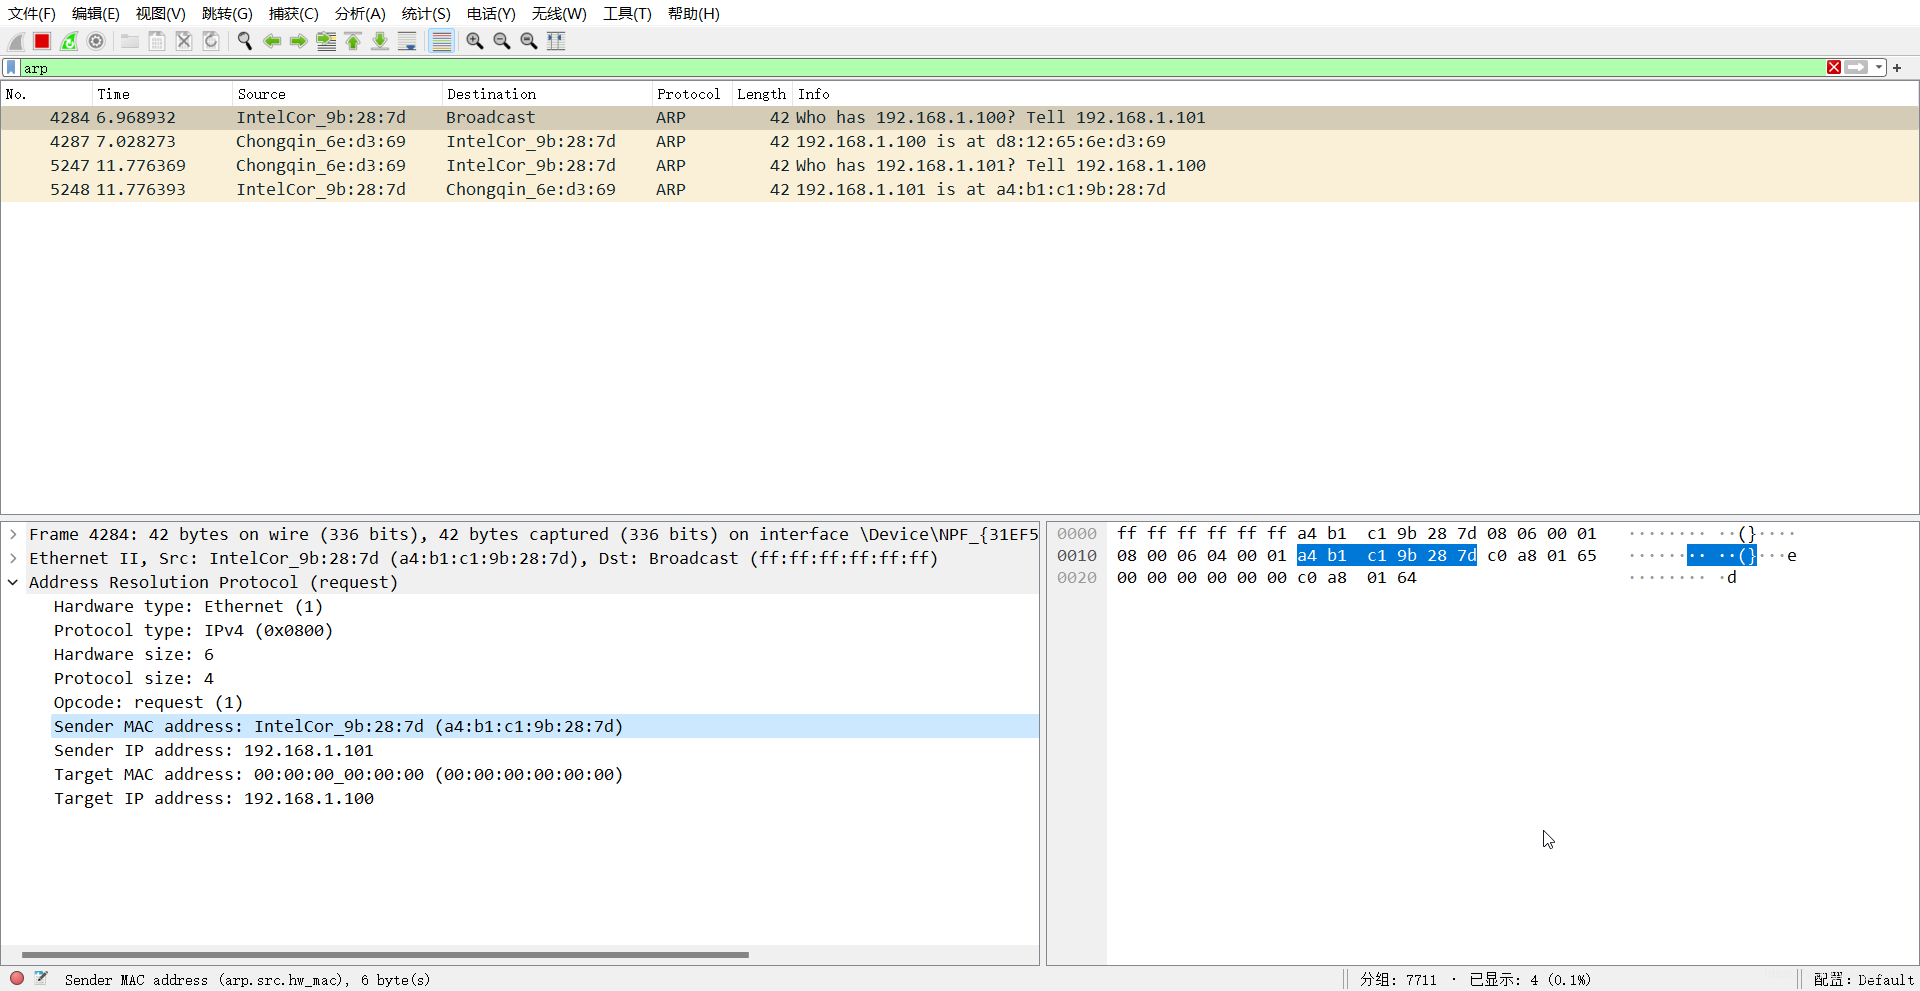Jump to the last packet
This screenshot has width=1920, height=991.
380,41
